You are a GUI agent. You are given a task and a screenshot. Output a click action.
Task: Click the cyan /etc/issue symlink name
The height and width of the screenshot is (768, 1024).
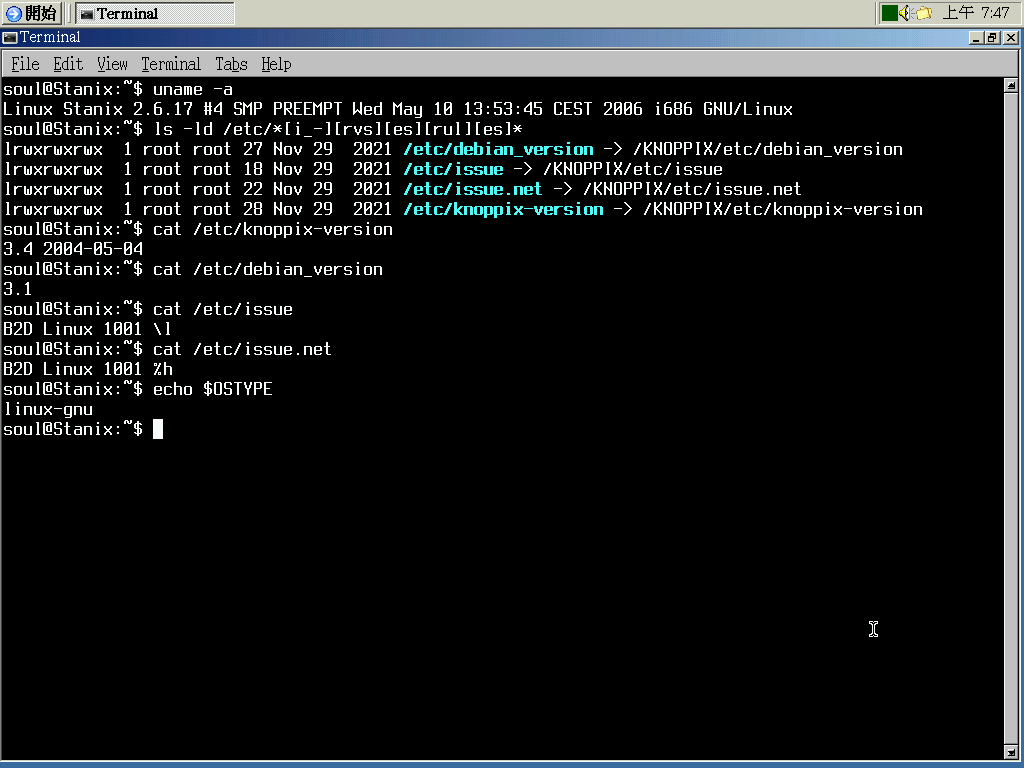pyautogui.click(x=453, y=169)
